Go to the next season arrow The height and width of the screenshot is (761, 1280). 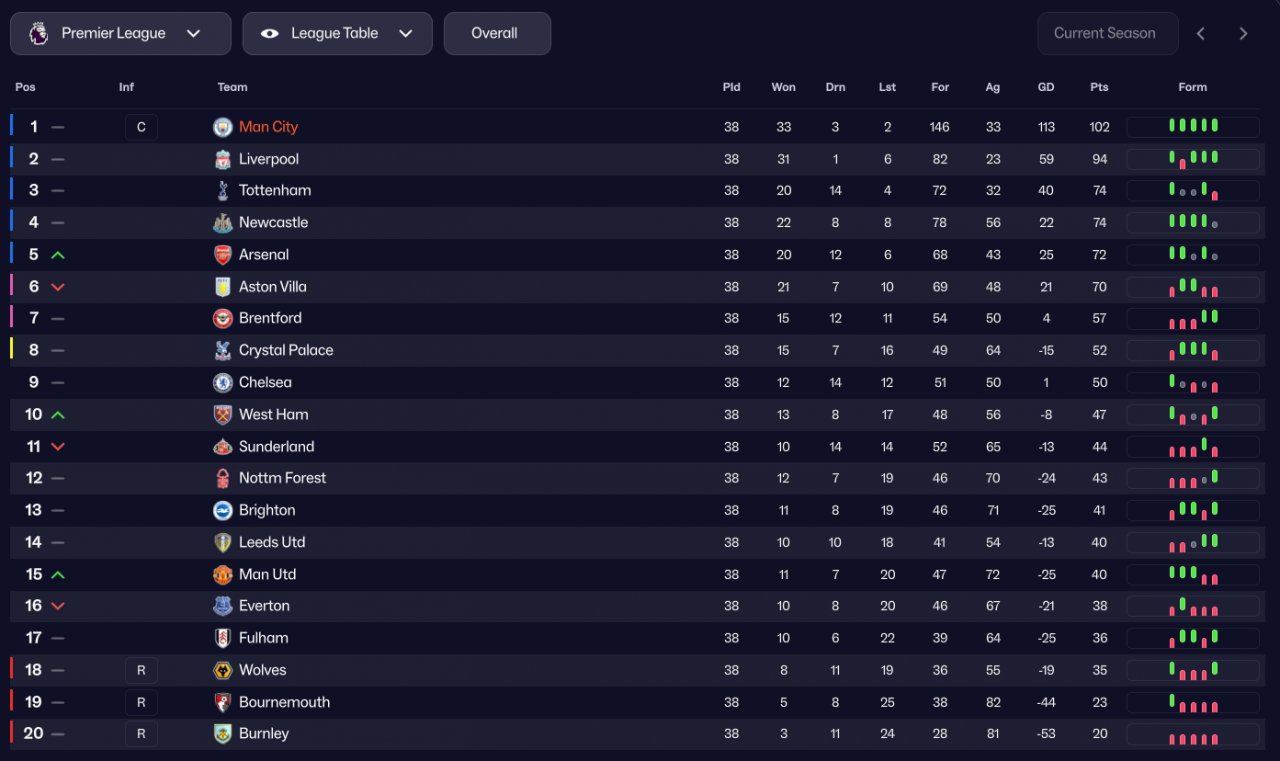[x=1244, y=33]
